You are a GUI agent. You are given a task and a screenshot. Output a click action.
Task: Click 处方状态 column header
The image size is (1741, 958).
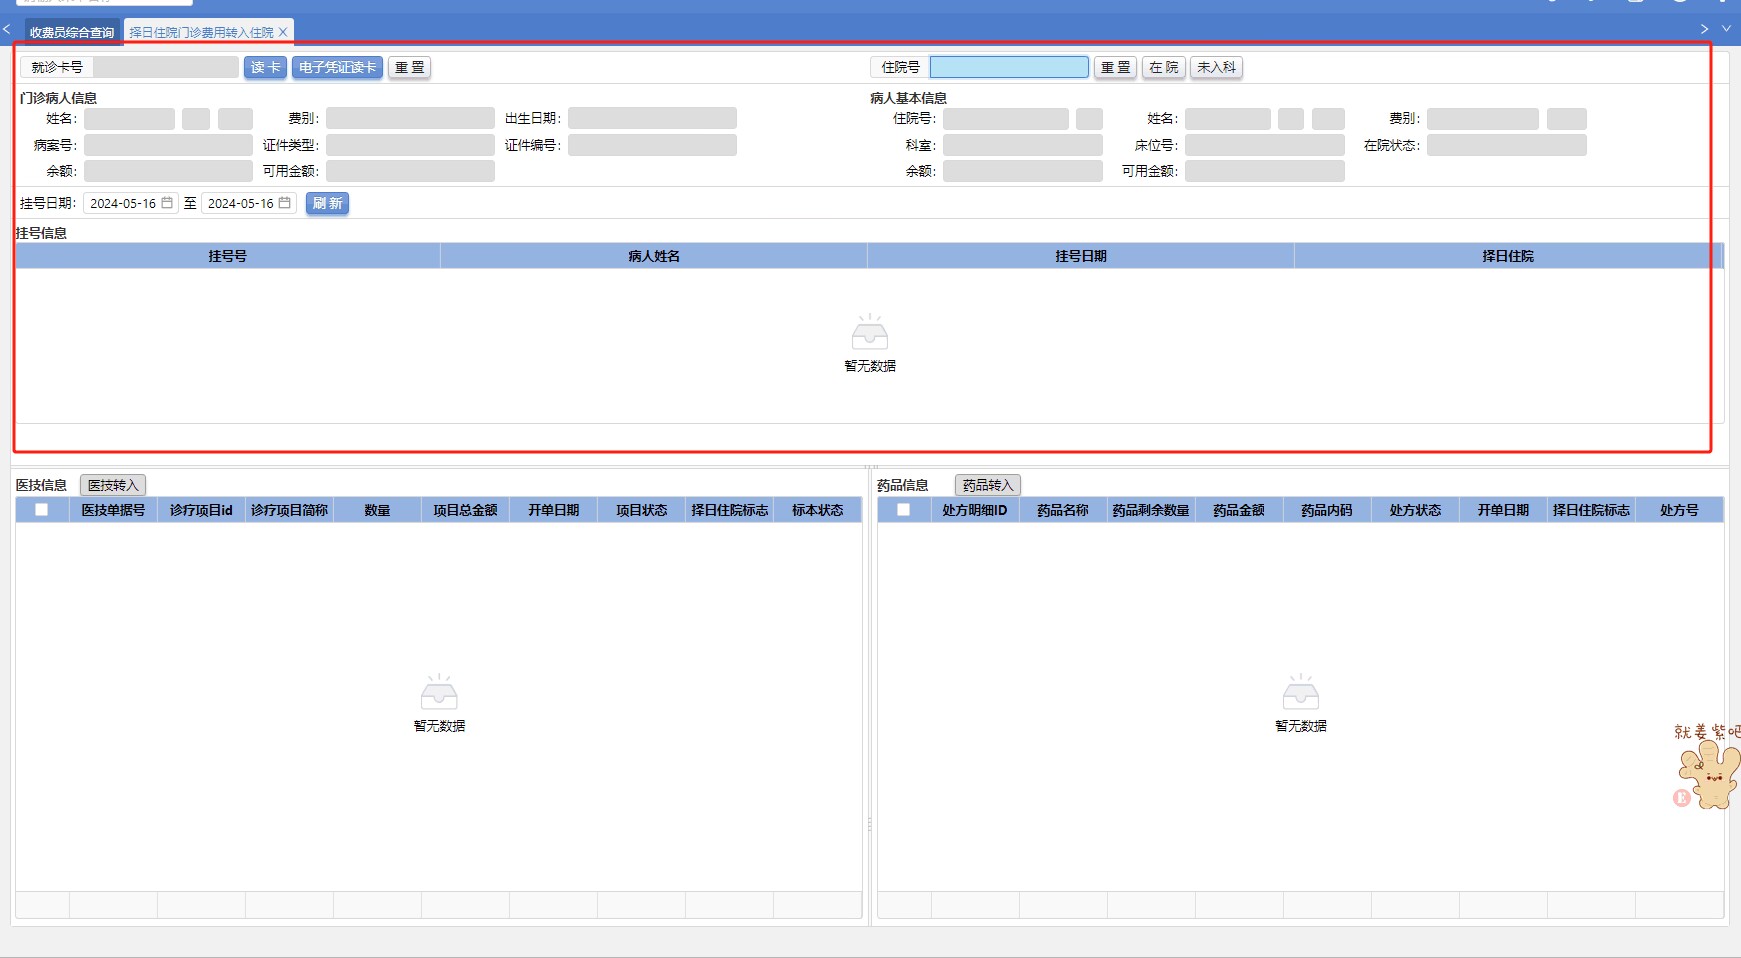coord(1415,510)
